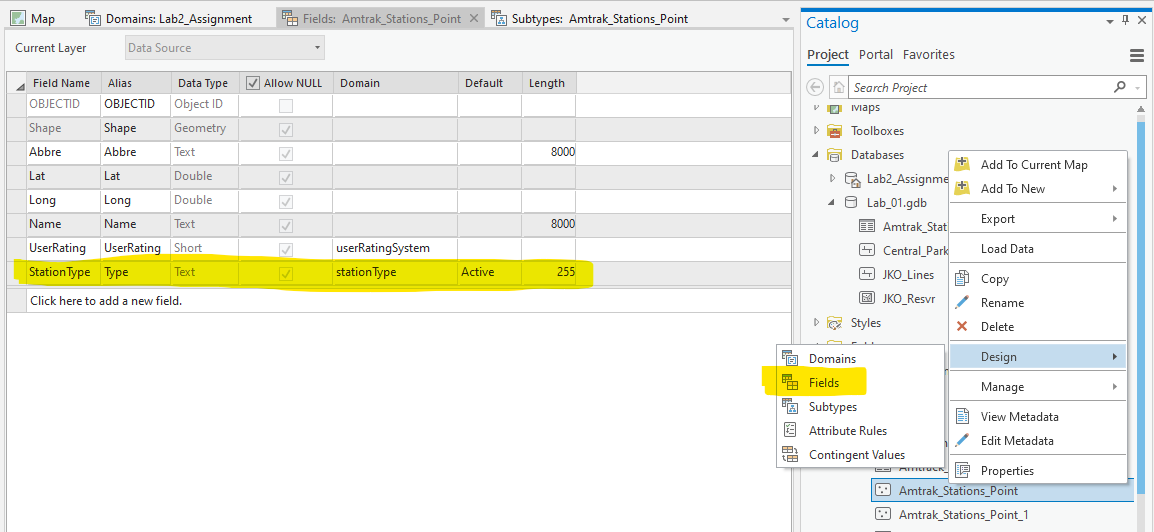
Task: Click the Copy icon in context menu
Action: (x=962, y=279)
